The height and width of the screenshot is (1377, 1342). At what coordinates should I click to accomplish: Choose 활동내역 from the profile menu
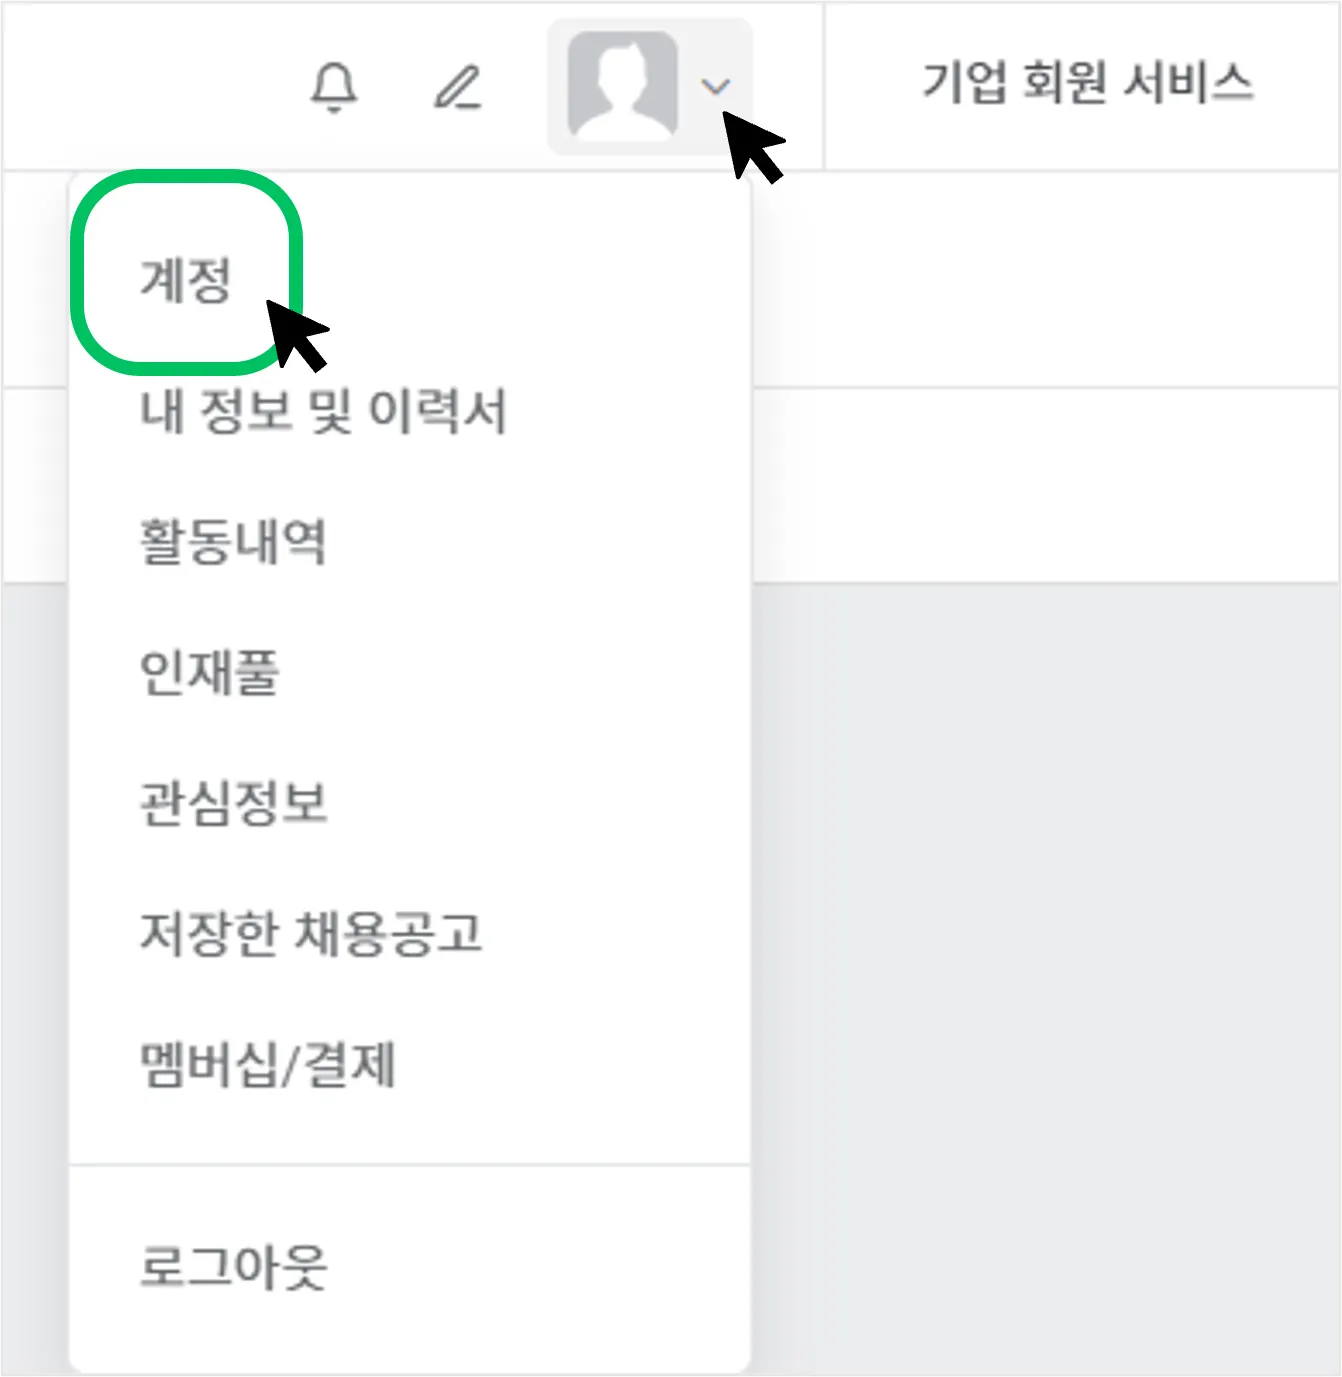(x=232, y=541)
